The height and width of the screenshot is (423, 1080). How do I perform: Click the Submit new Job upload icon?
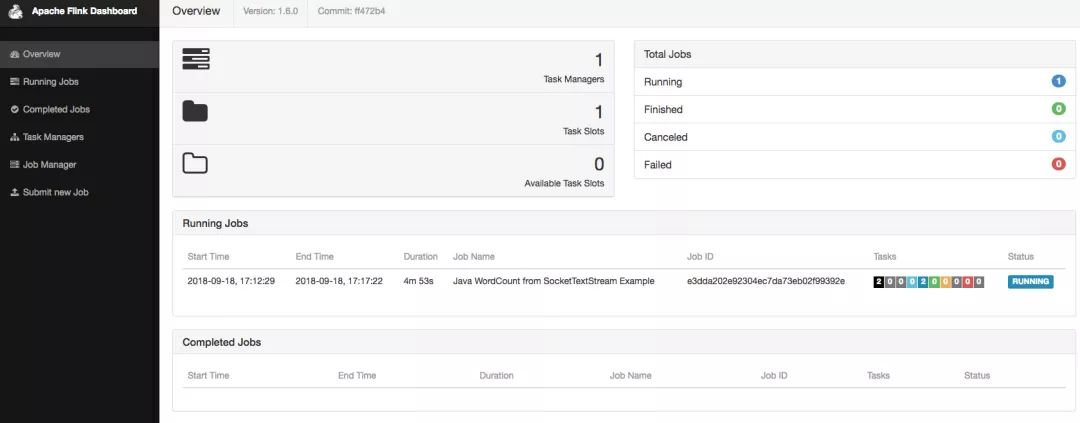14,192
